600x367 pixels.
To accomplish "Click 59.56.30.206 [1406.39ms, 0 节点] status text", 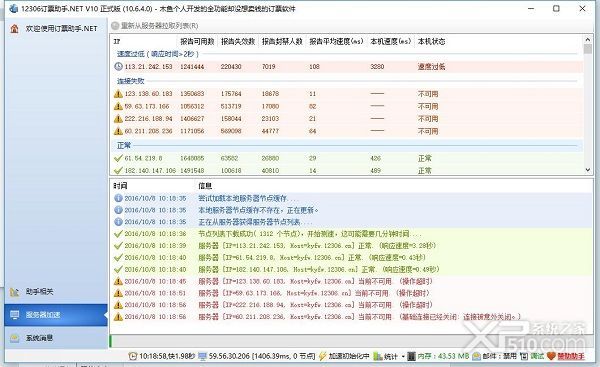I will (262, 356).
